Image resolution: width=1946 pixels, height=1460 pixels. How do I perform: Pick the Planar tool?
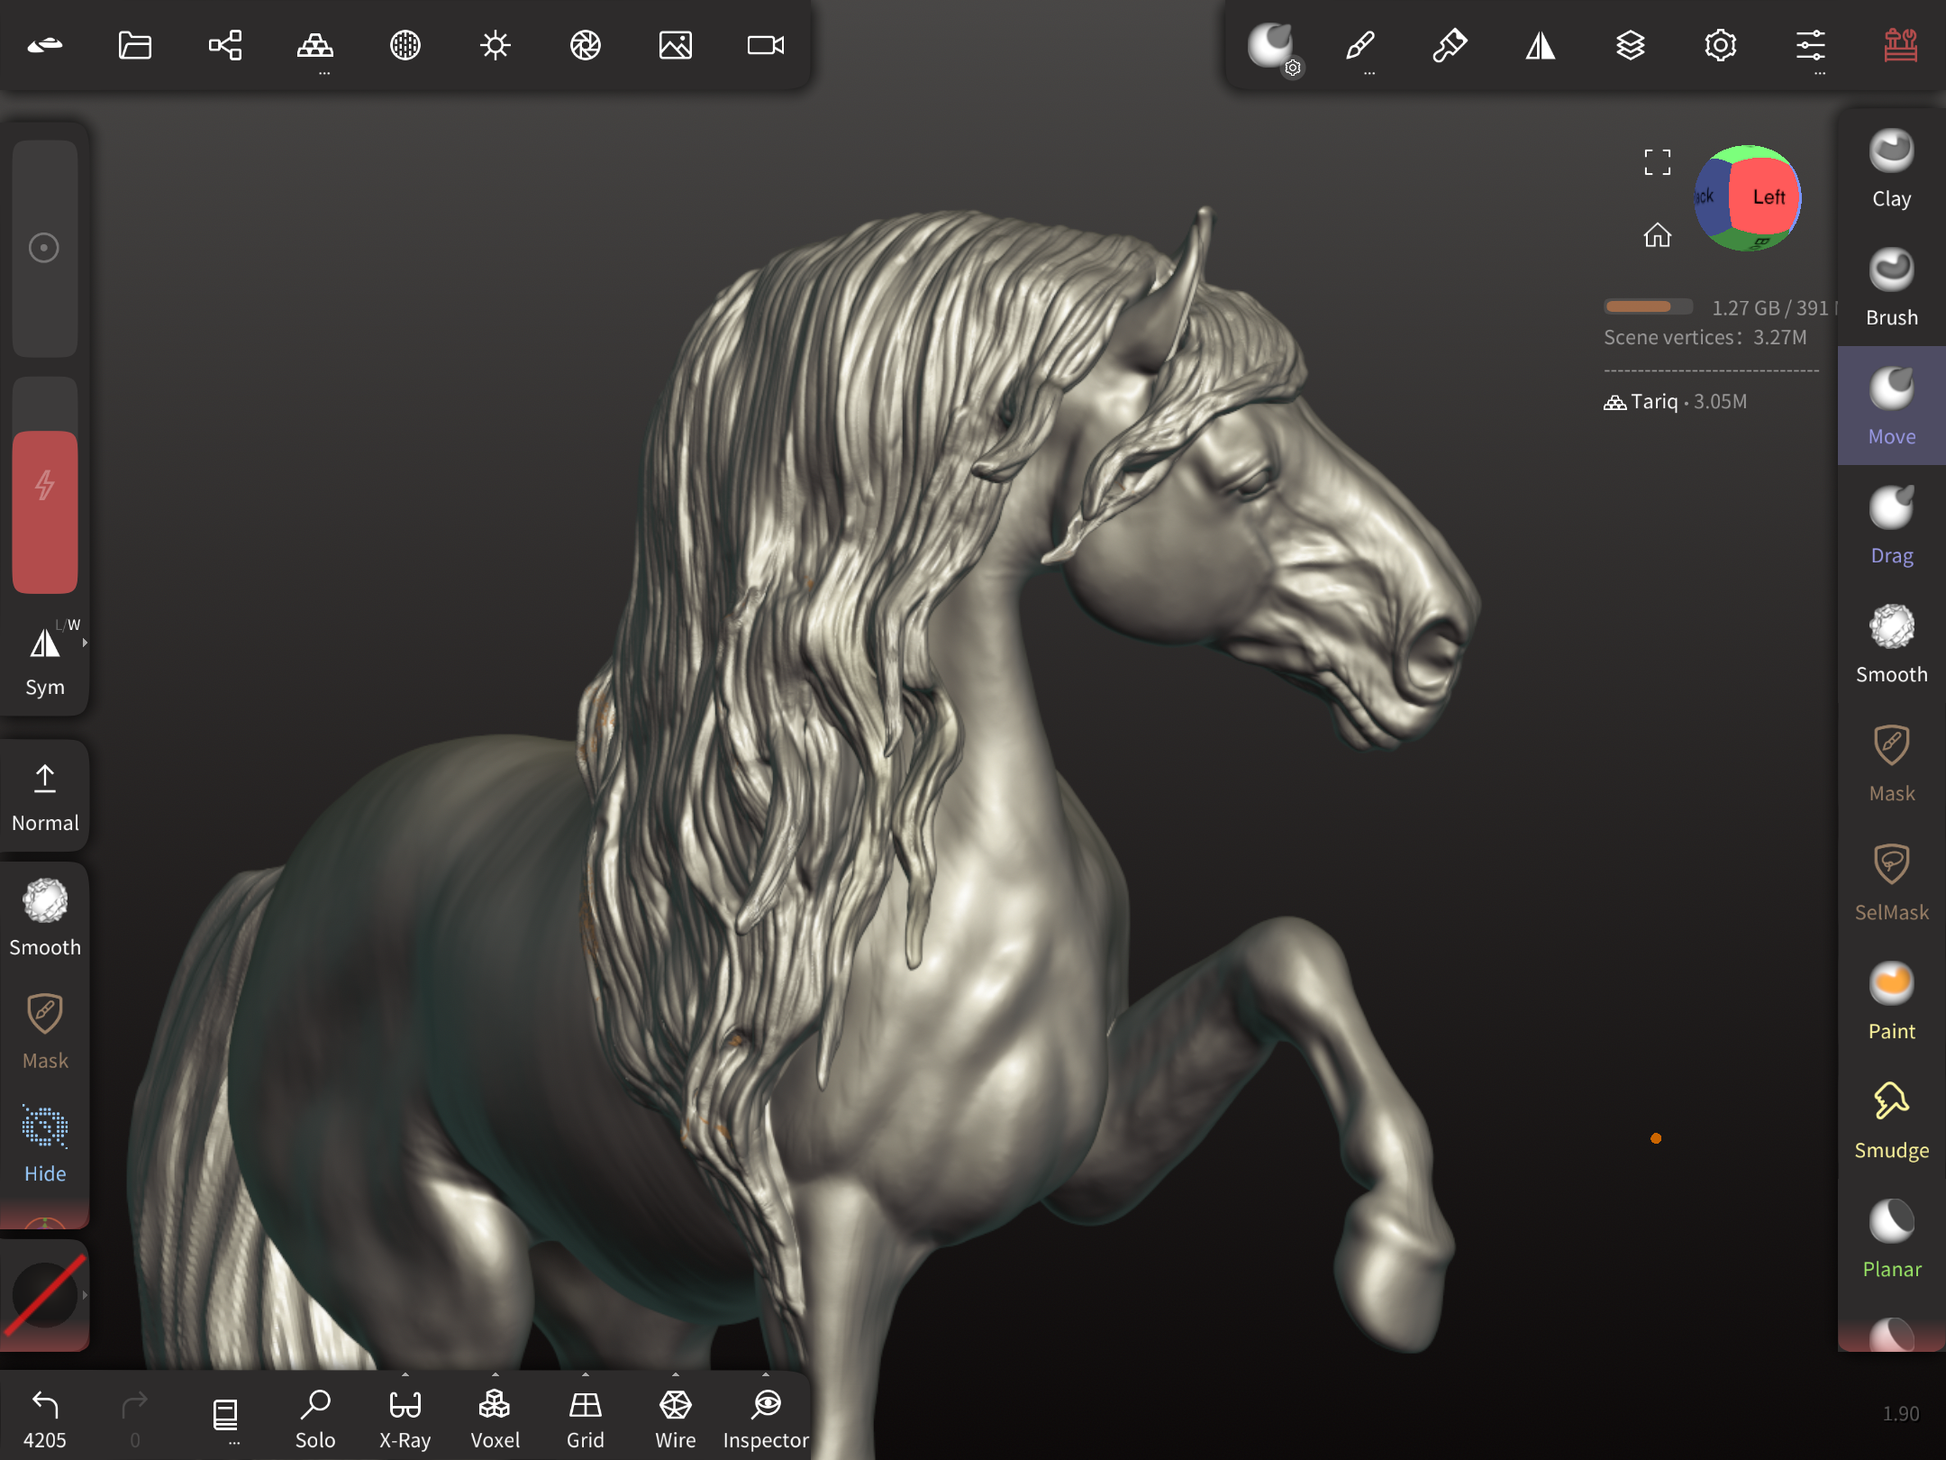pos(1890,1239)
